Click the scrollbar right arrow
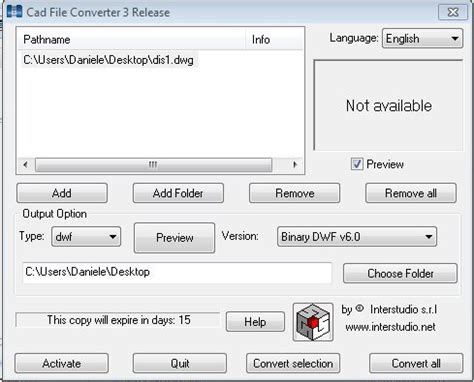This screenshot has height=382, width=474. tap(295, 165)
